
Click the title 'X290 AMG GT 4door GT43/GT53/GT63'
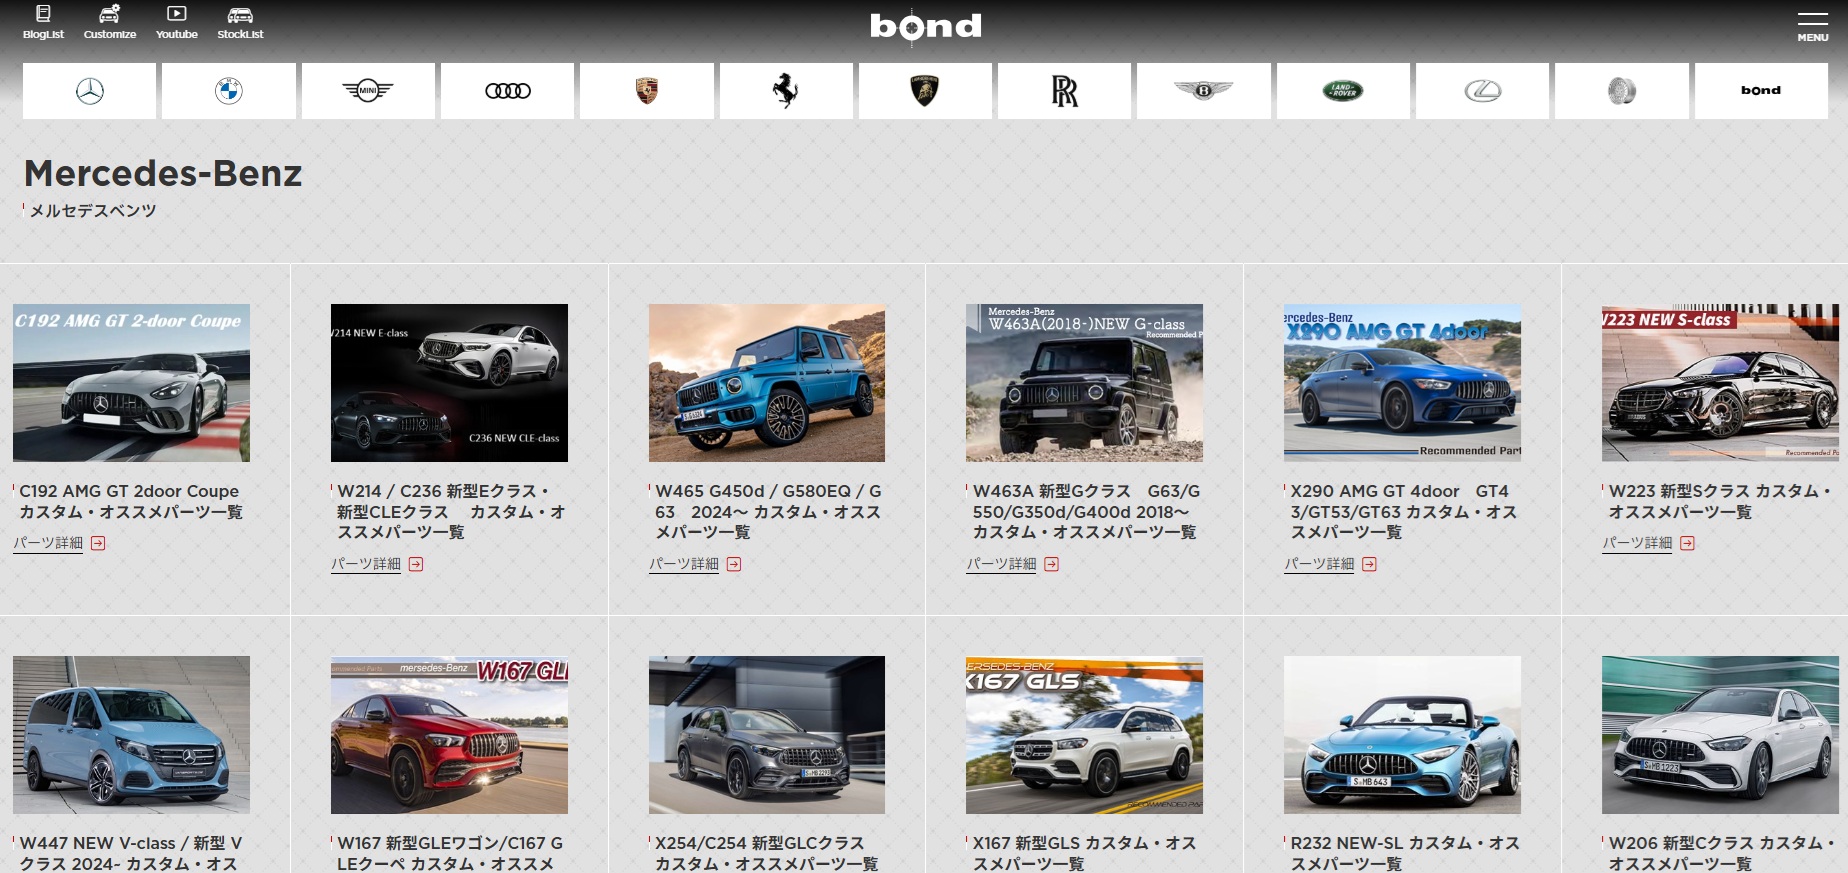click(1404, 511)
